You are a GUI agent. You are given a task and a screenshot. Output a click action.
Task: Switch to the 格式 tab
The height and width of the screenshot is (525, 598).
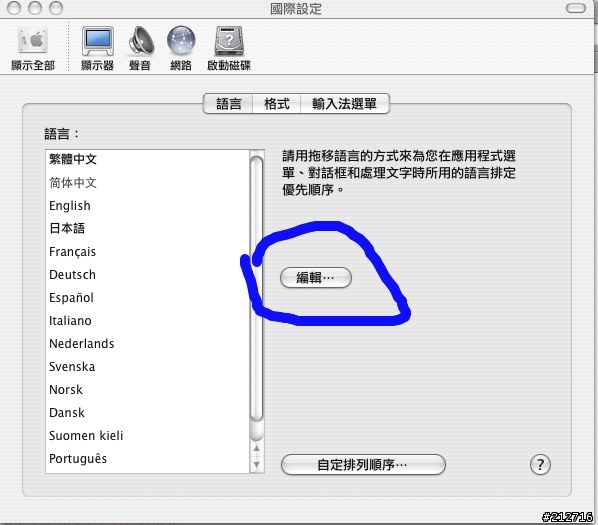click(x=277, y=104)
